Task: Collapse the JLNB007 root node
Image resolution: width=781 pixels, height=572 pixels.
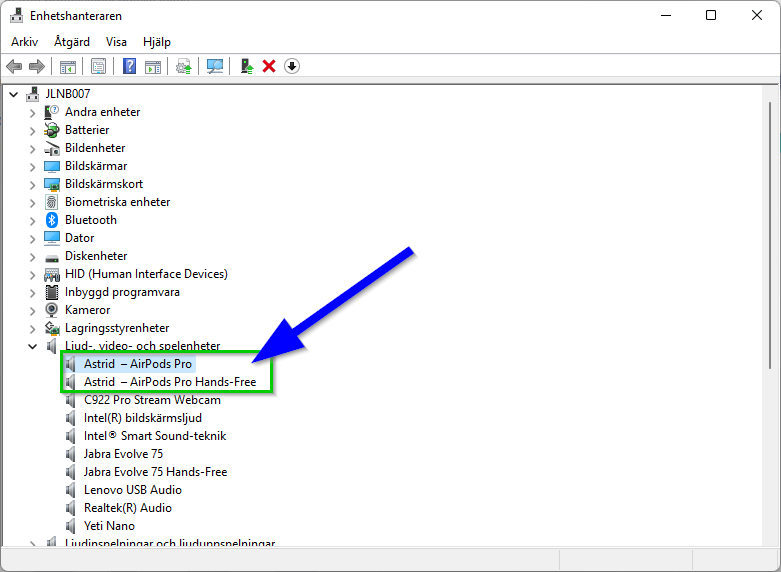Action: click(x=14, y=94)
